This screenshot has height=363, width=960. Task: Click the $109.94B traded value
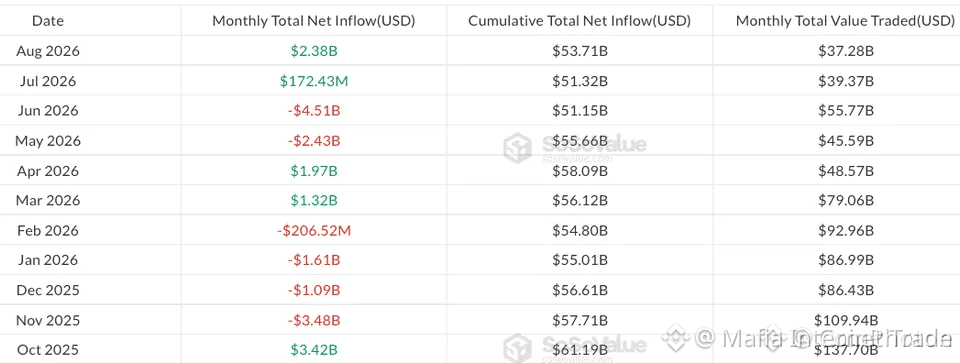point(846,320)
